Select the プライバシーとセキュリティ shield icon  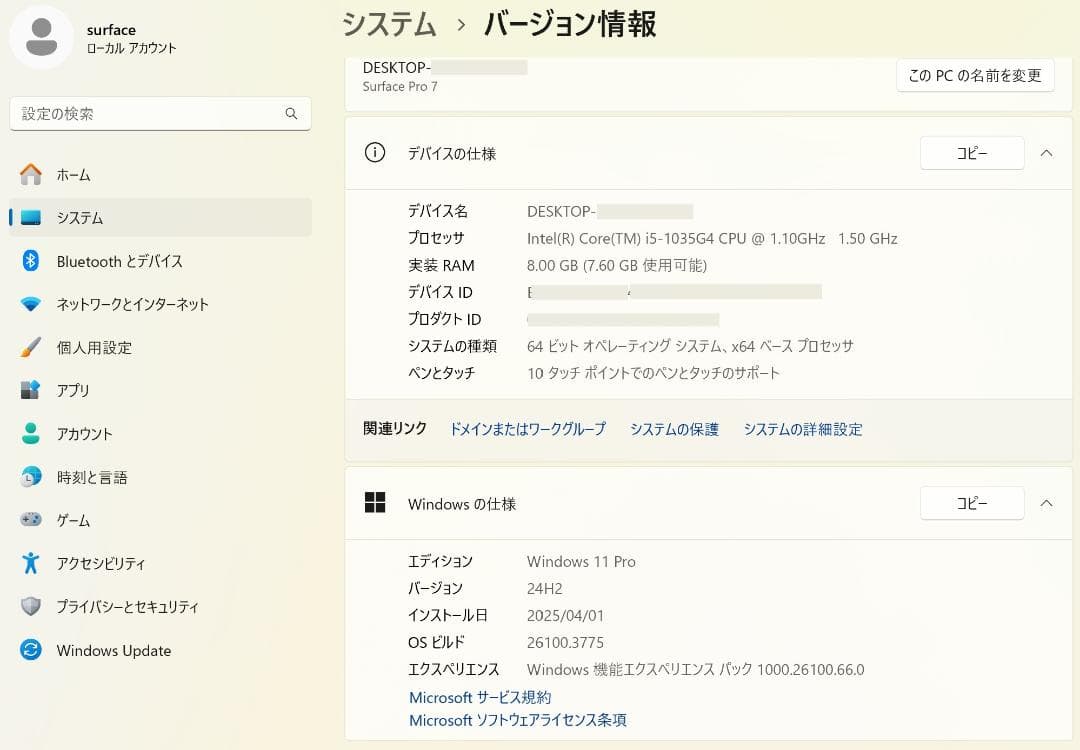click(x=30, y=606)
